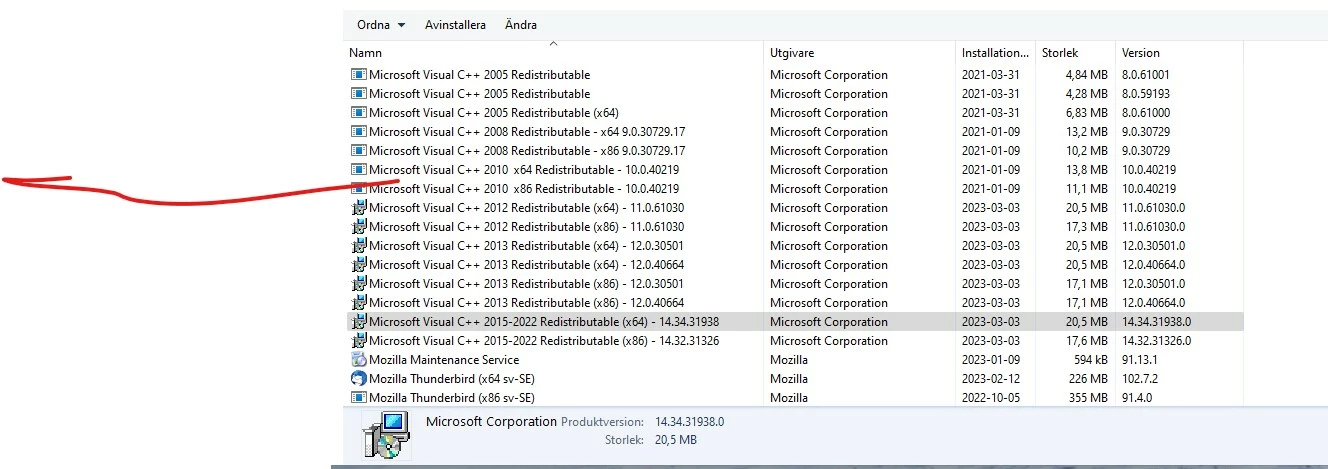
Task: Click icon of Visual C++ 2005 Redistributable 8.0.61001
Action: click(359, 75)
